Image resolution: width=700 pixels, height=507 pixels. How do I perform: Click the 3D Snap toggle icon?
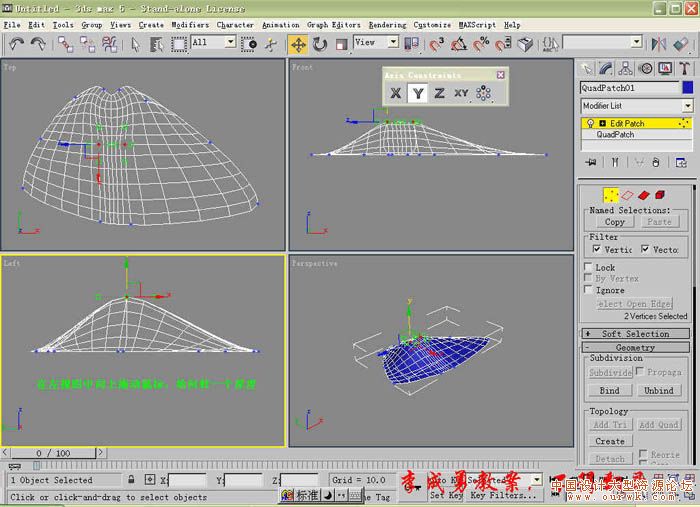tap(437, 44)
